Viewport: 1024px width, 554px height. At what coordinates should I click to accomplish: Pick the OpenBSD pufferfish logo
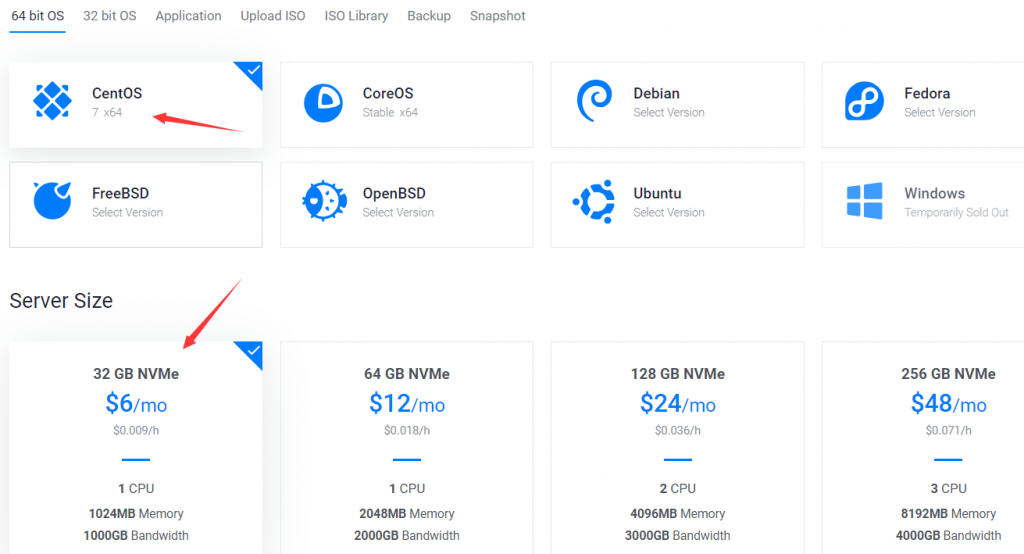coord(324,201)
